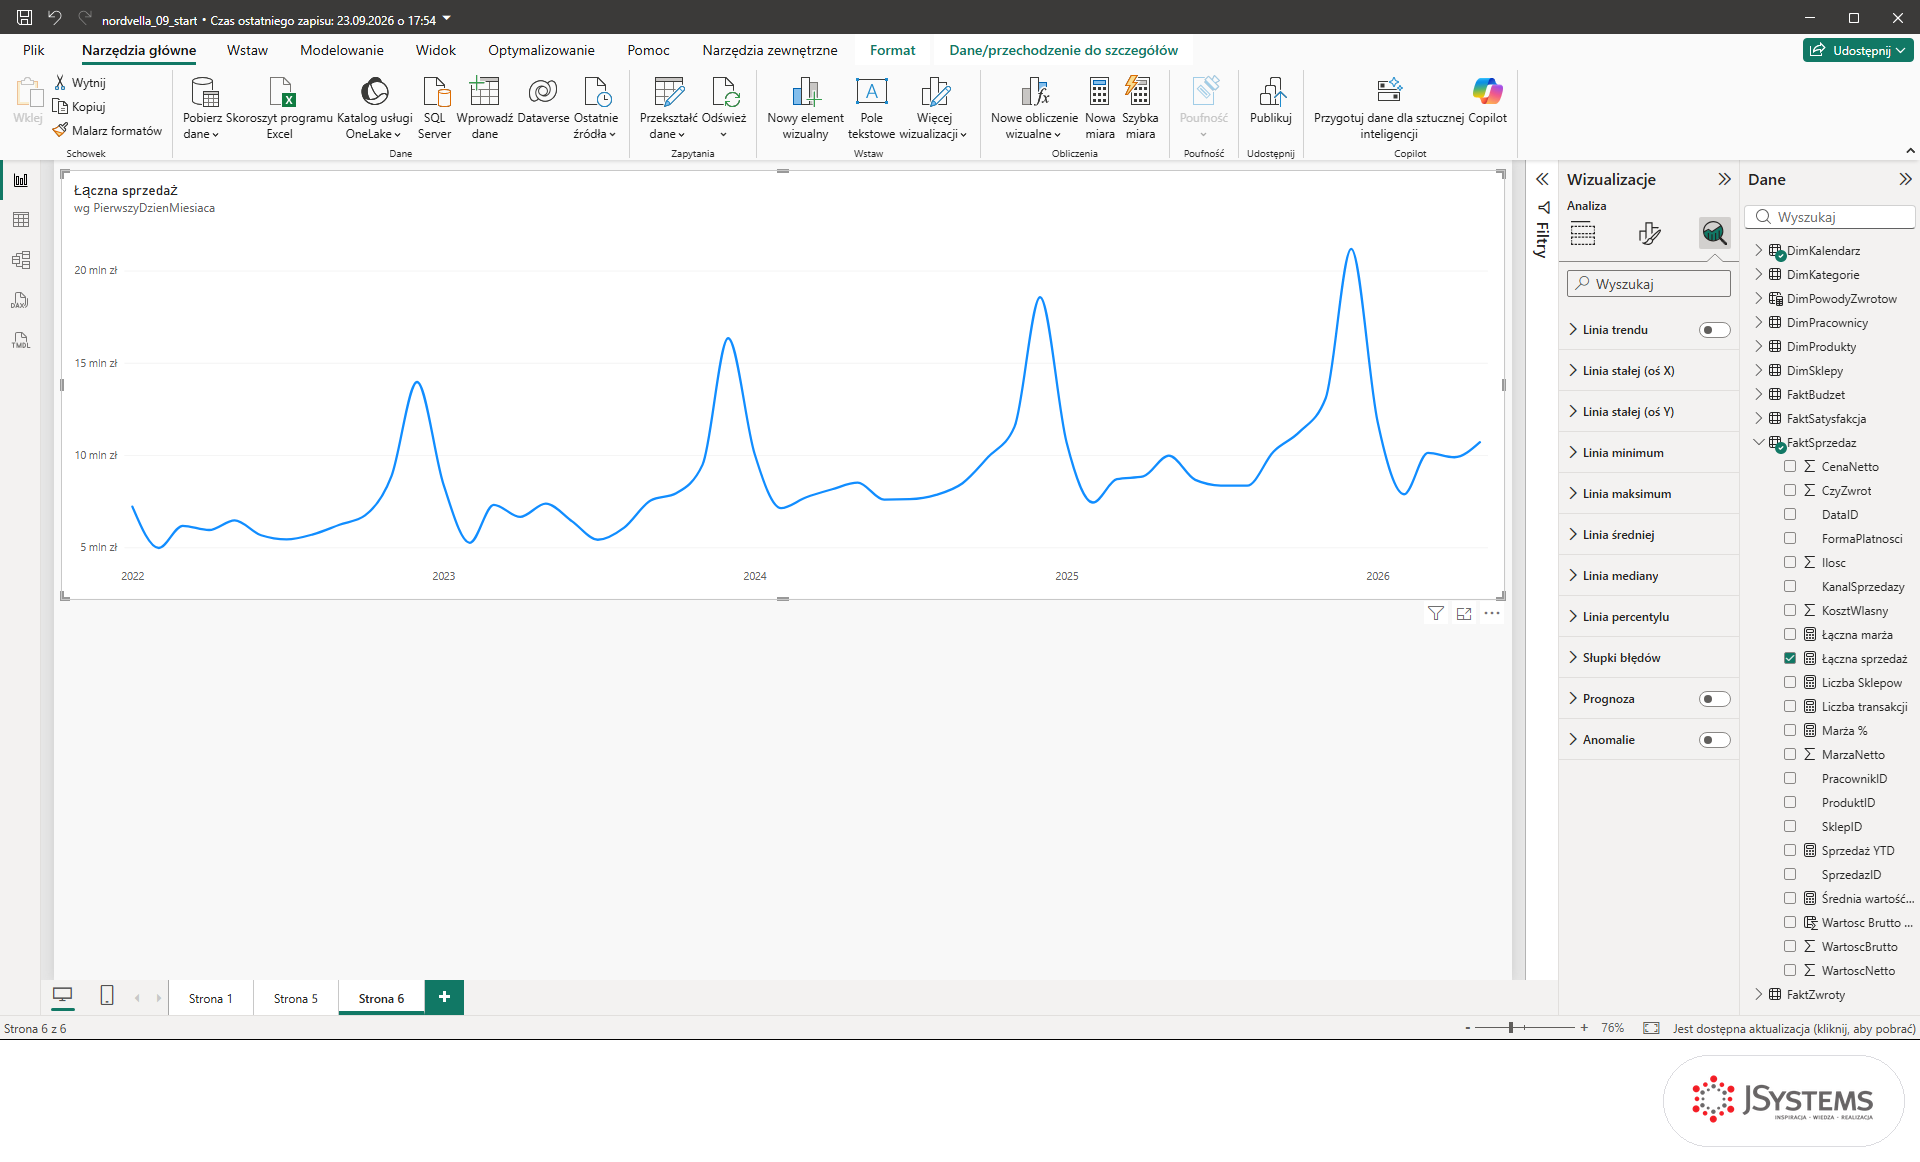The width and height of the screenshot is (1920, 1162).
Task: Turn on the Prognoza toggle
Action: (1714, 699)
